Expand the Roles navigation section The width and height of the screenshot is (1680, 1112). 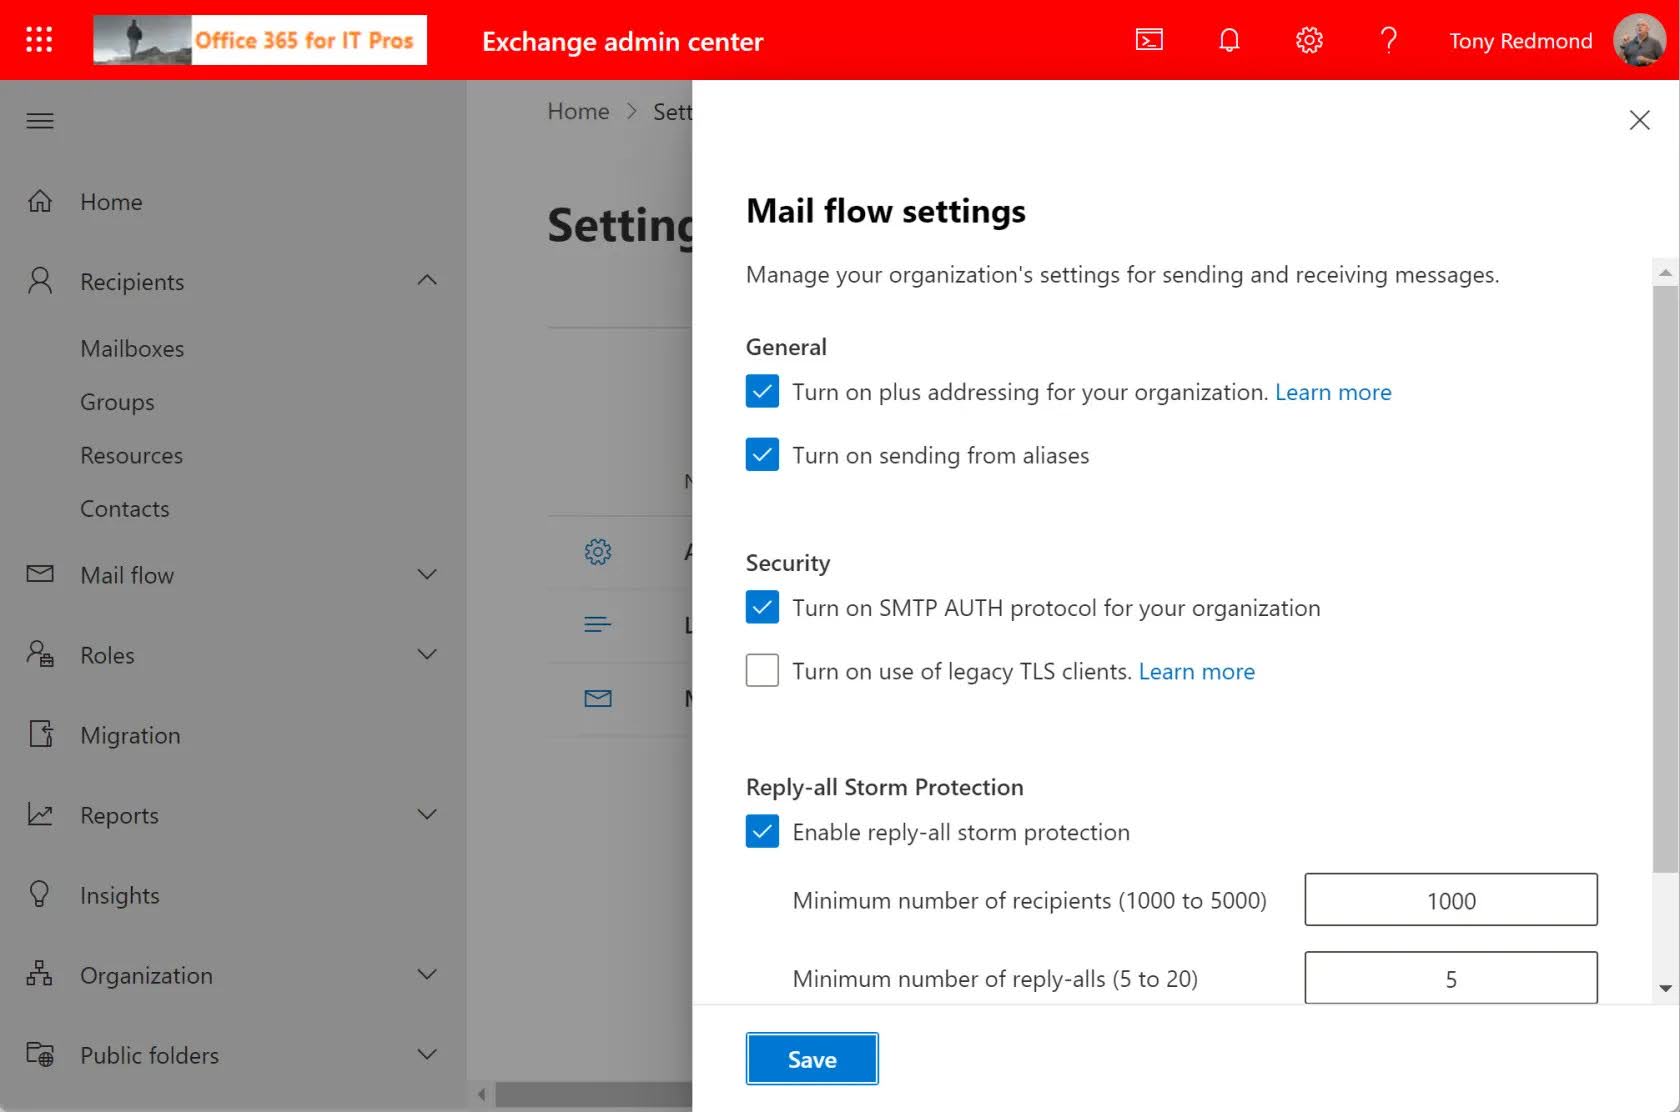point(427,655)
